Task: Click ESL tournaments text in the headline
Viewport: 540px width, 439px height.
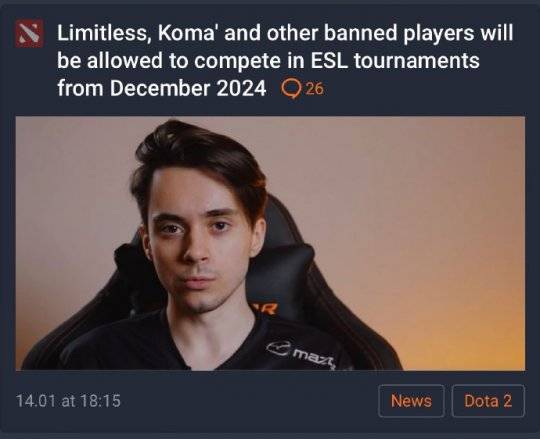Action: tap(395, 61)
